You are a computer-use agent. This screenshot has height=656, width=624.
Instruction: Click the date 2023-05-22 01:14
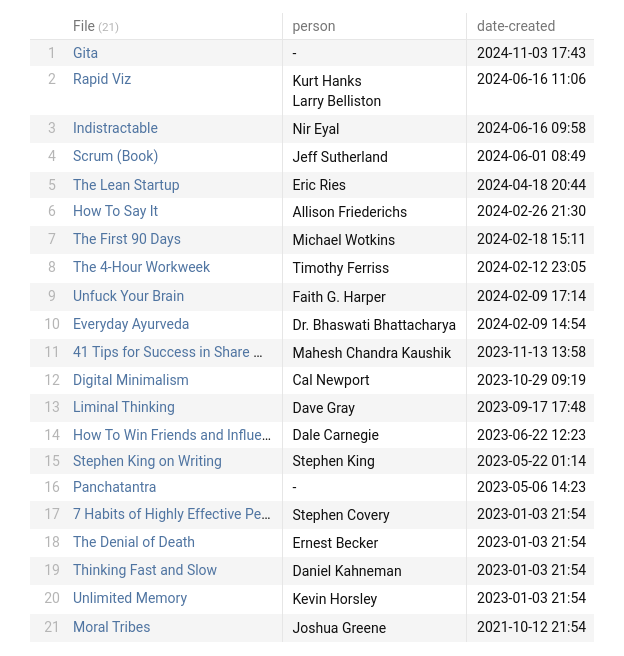(x=532, y=461)
